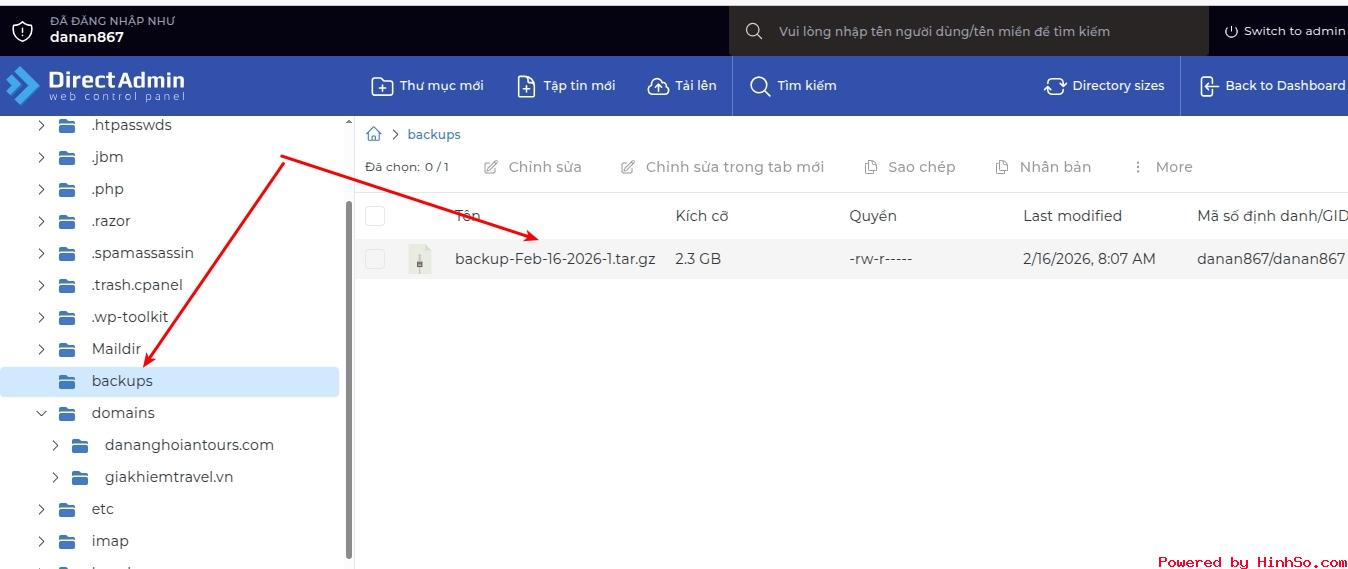Click the Directory sizes refresh icon
This screenshot has height=569, width=1348.
[x=1054, y=86]
